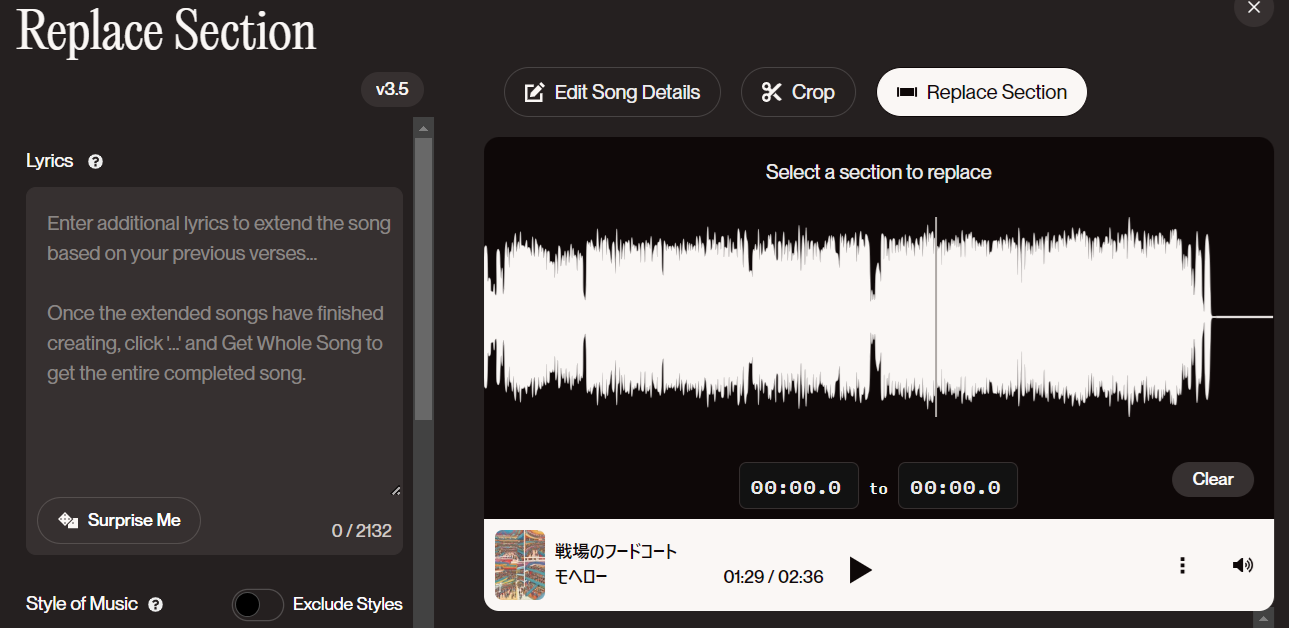Click the Surprise Me wand icon
This screenshot has height=628, width=1289.
[x=67, y=520]
